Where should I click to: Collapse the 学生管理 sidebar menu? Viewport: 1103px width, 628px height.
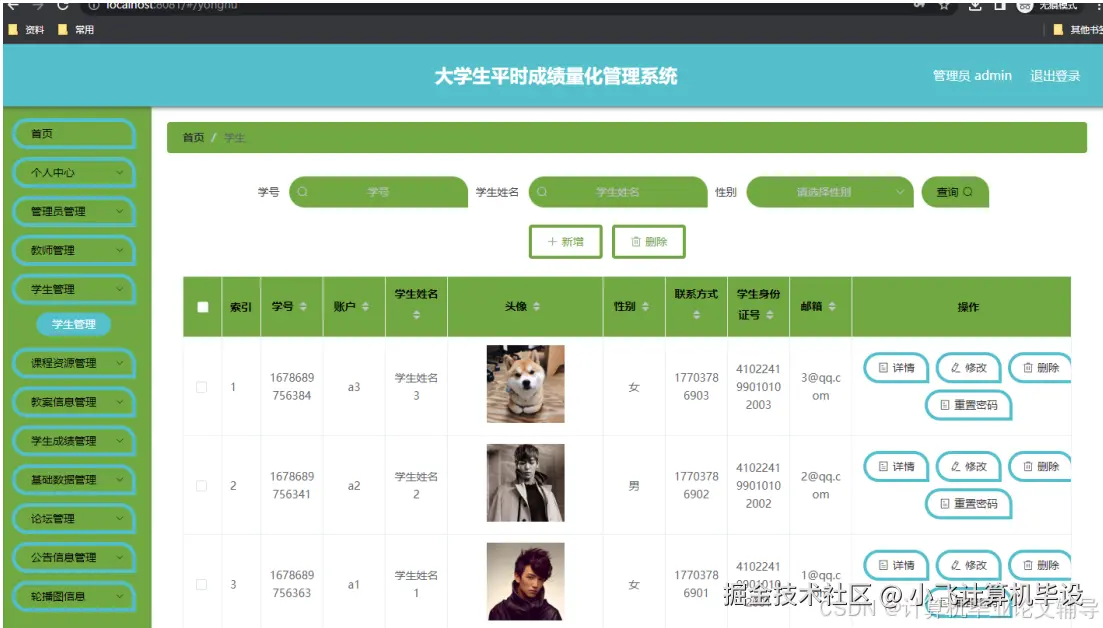[x=74, y=289]
